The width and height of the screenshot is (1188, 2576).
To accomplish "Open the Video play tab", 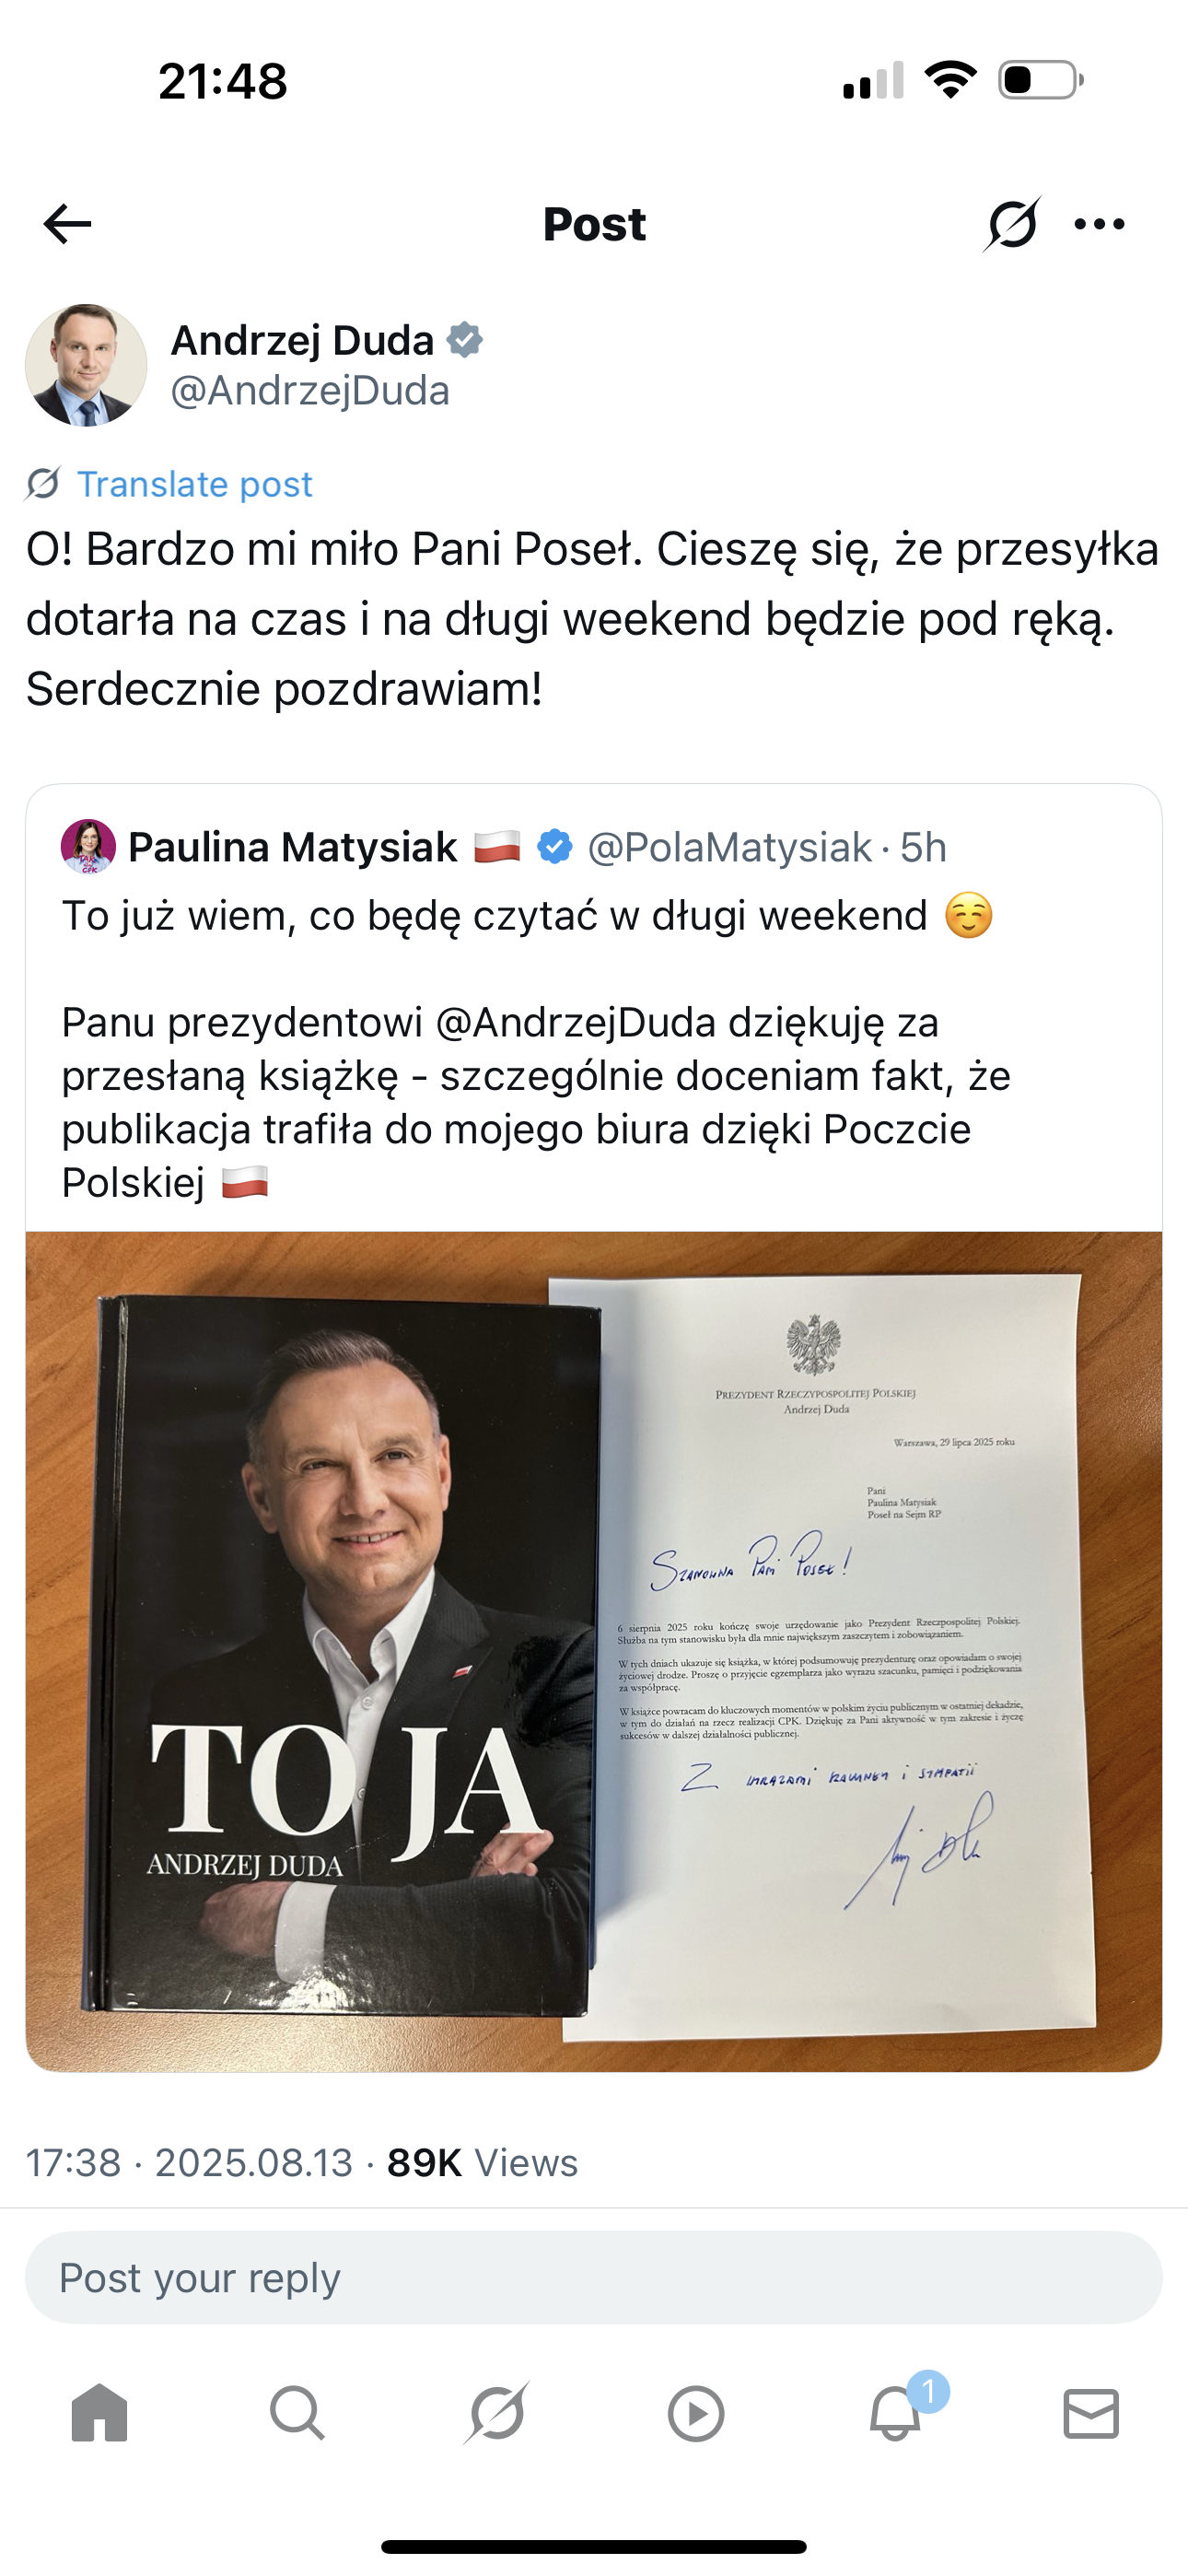I will click(x=696, y=2414).
